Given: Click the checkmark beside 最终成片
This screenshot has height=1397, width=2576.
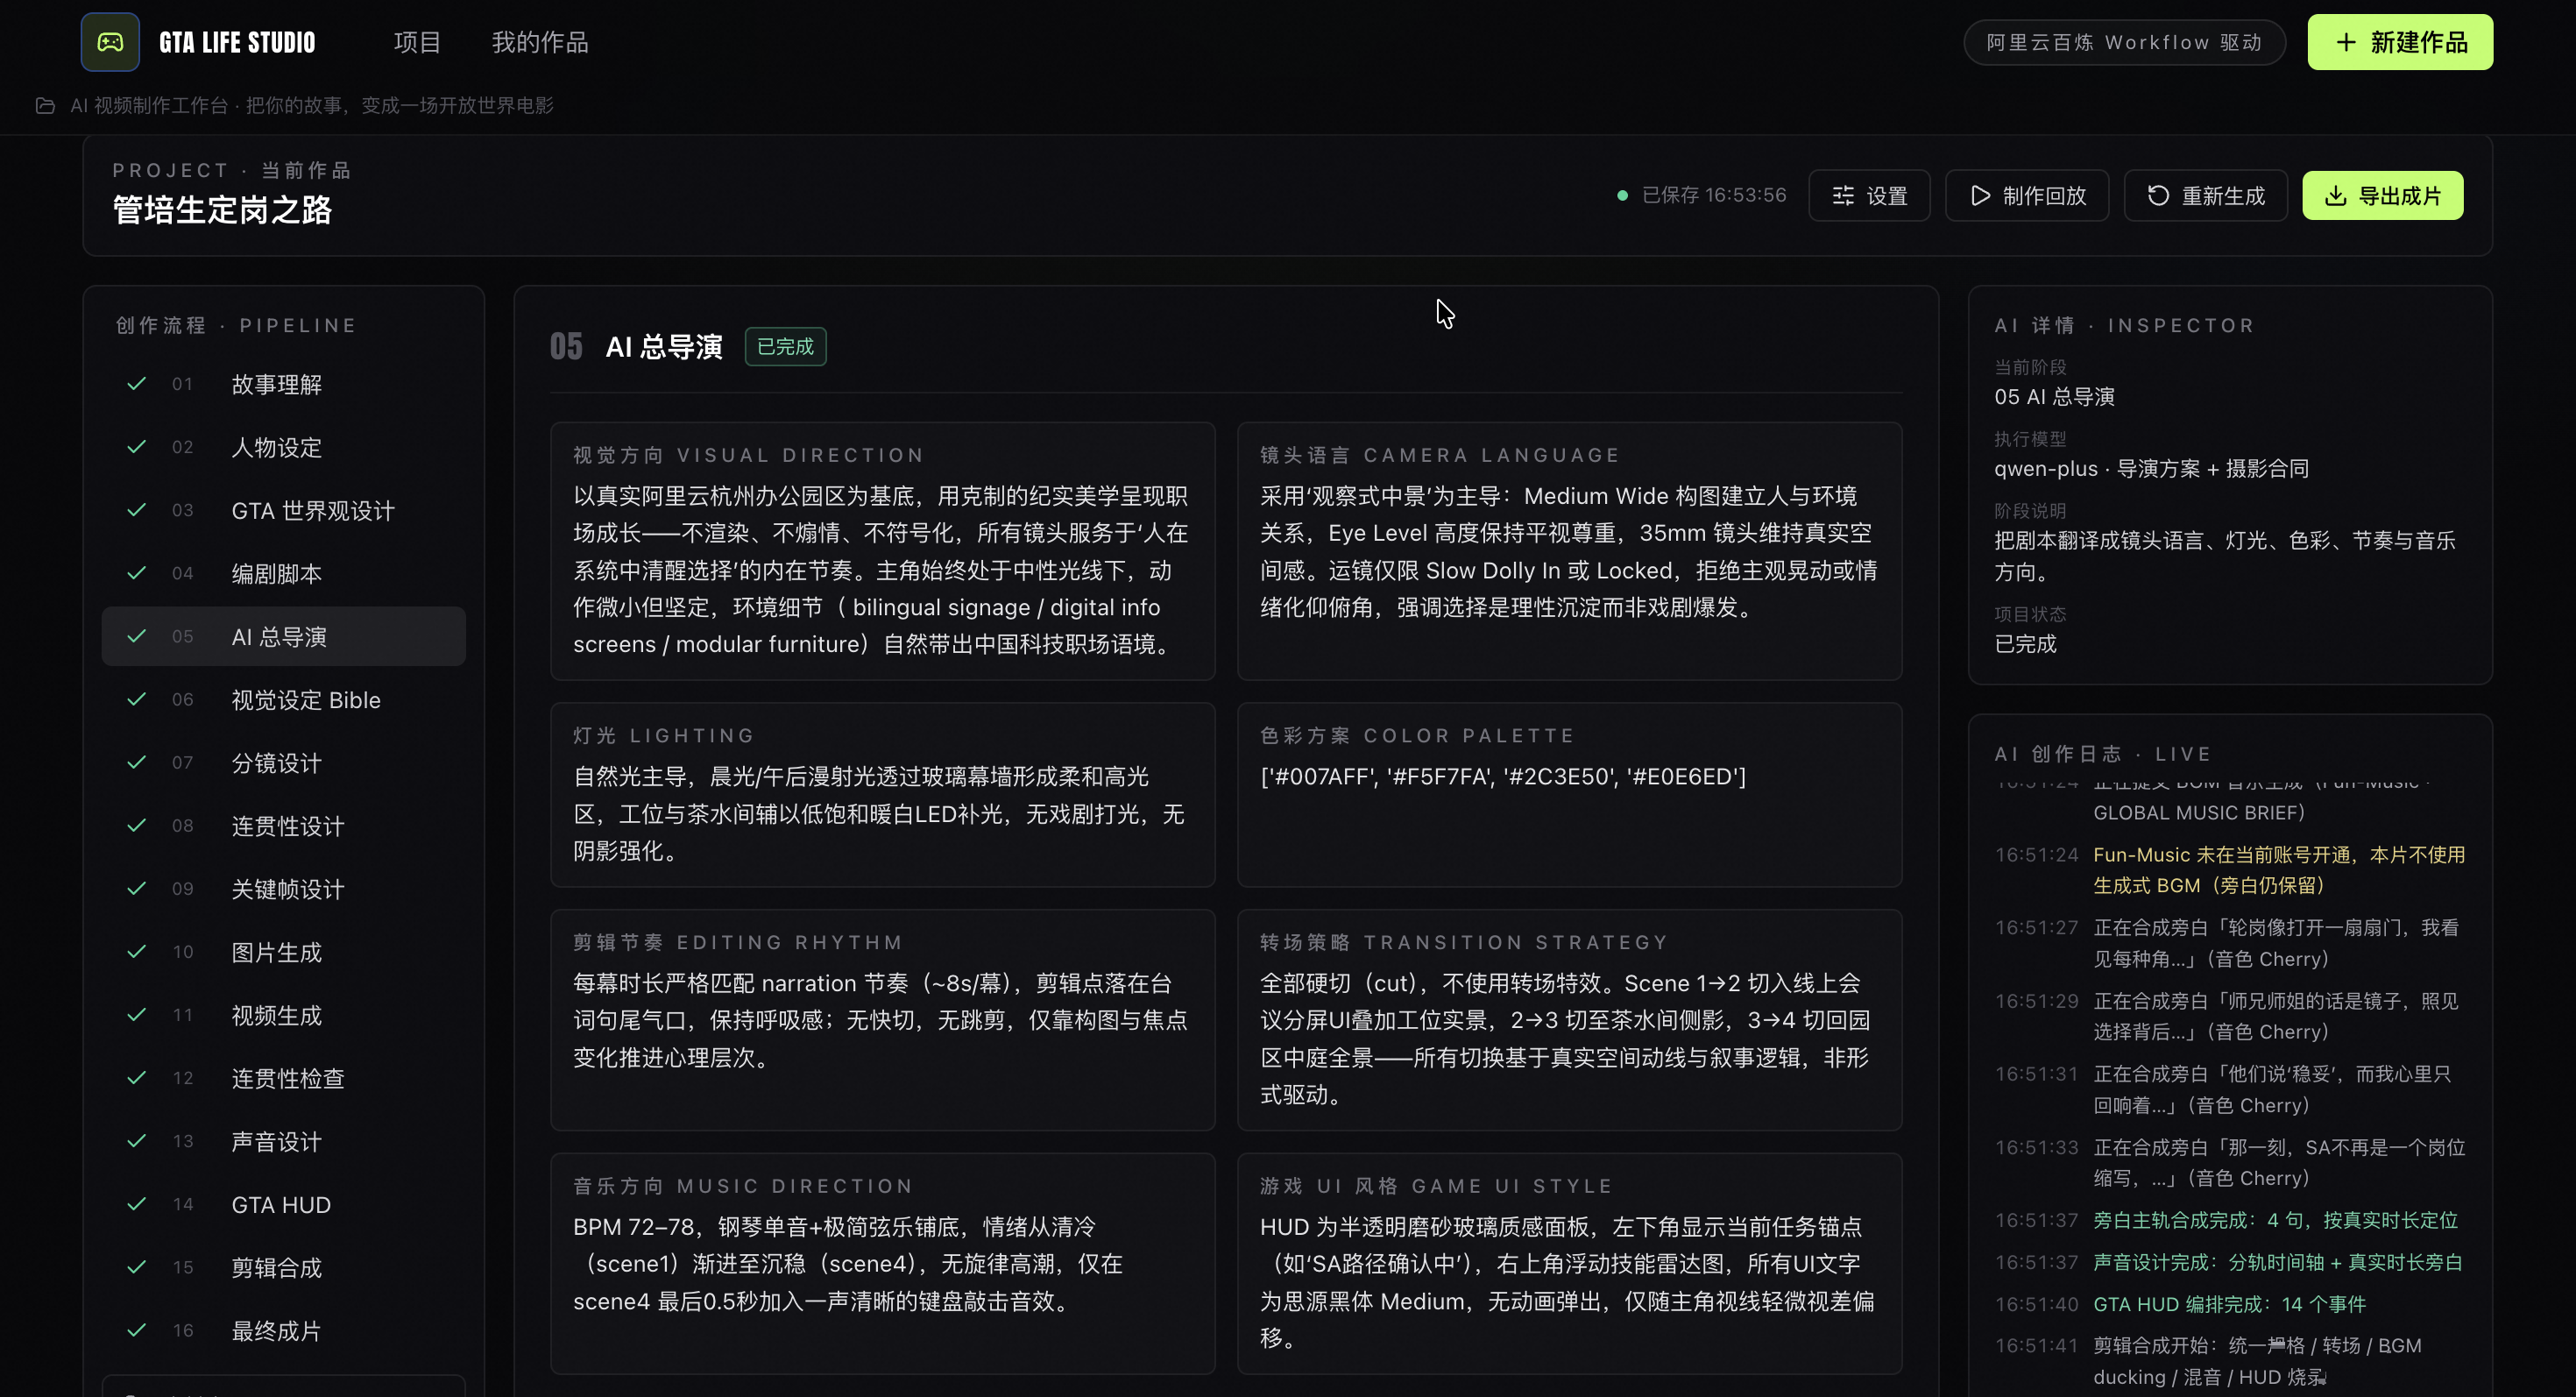Looking at the screenshot, I should 137,1330.
